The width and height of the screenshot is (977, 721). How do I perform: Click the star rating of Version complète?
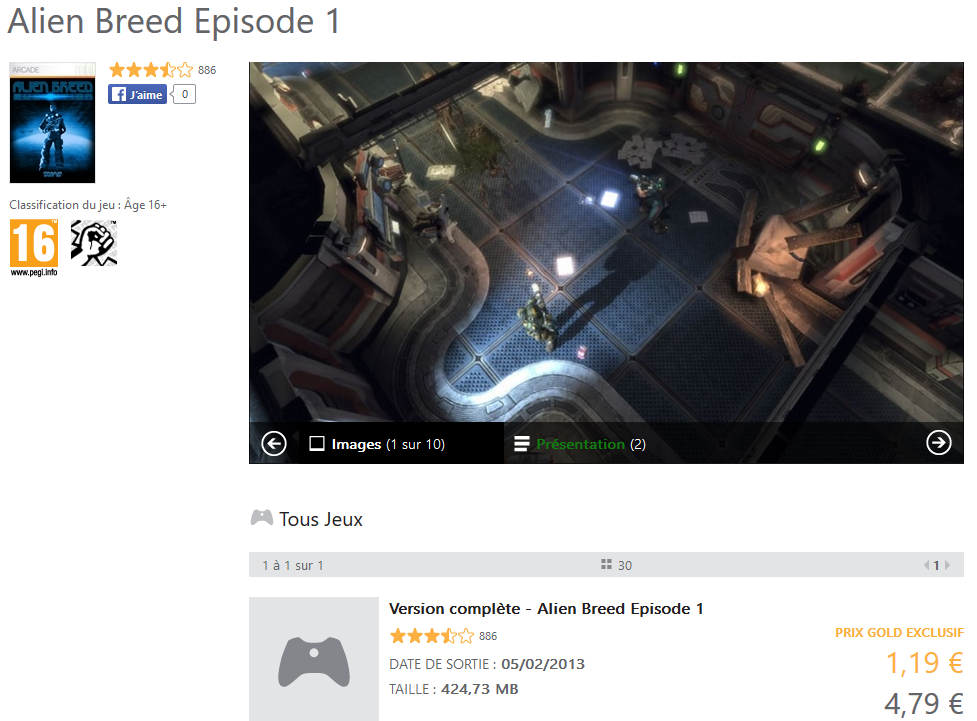[x=432, y=636]
